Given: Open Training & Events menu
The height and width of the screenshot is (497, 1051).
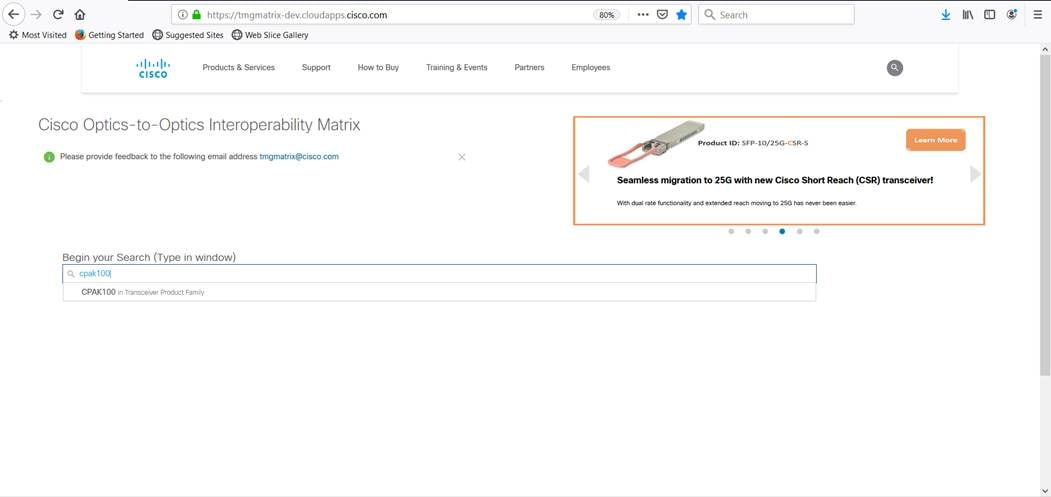Looking at the screenshot, I should pos(456,68).
